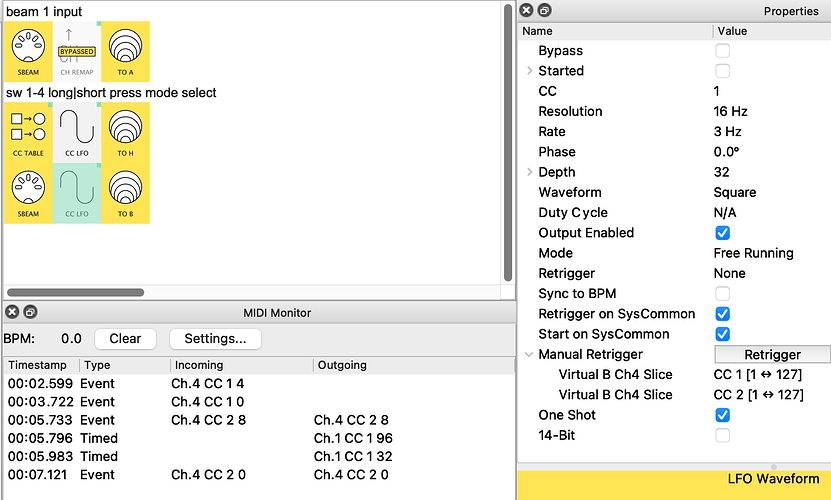The image size is (831, 500).
Task: Disable the Output Enabled checkbox
Action: tap(722, 233)
